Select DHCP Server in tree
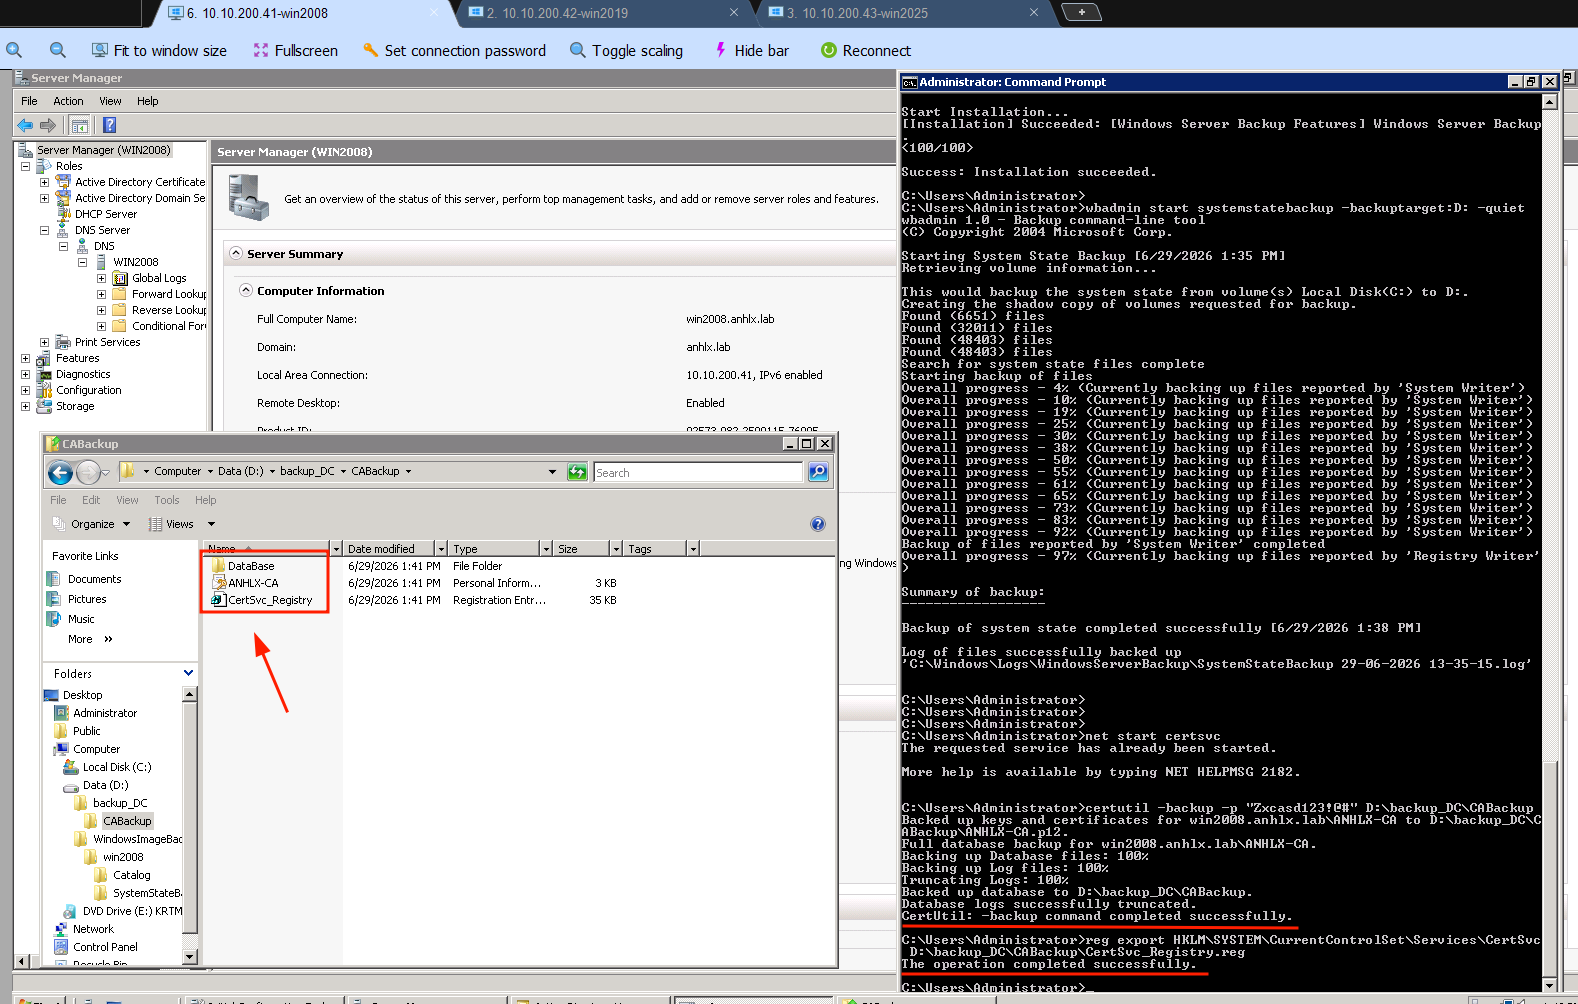 (x=106, y=214)
